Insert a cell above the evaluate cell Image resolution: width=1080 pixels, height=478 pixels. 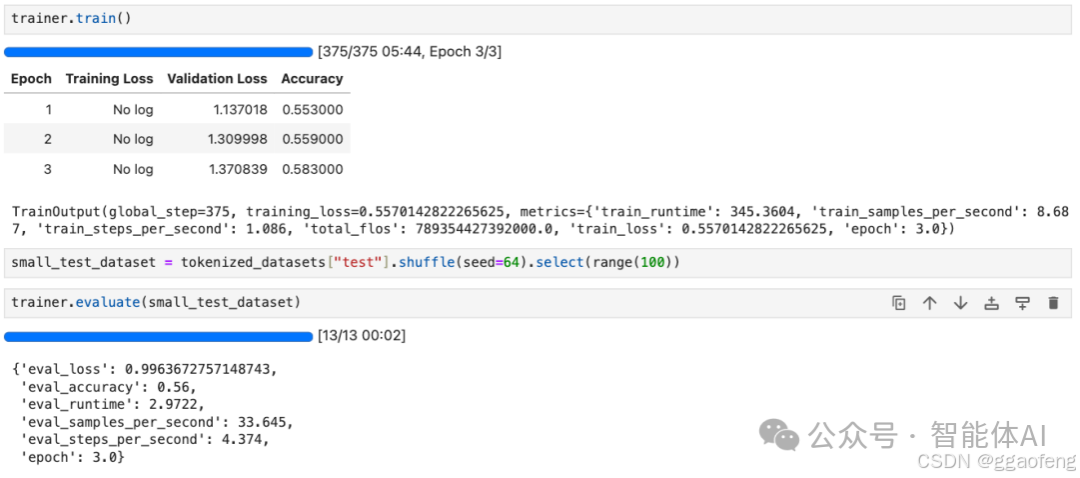coord(991,303)
